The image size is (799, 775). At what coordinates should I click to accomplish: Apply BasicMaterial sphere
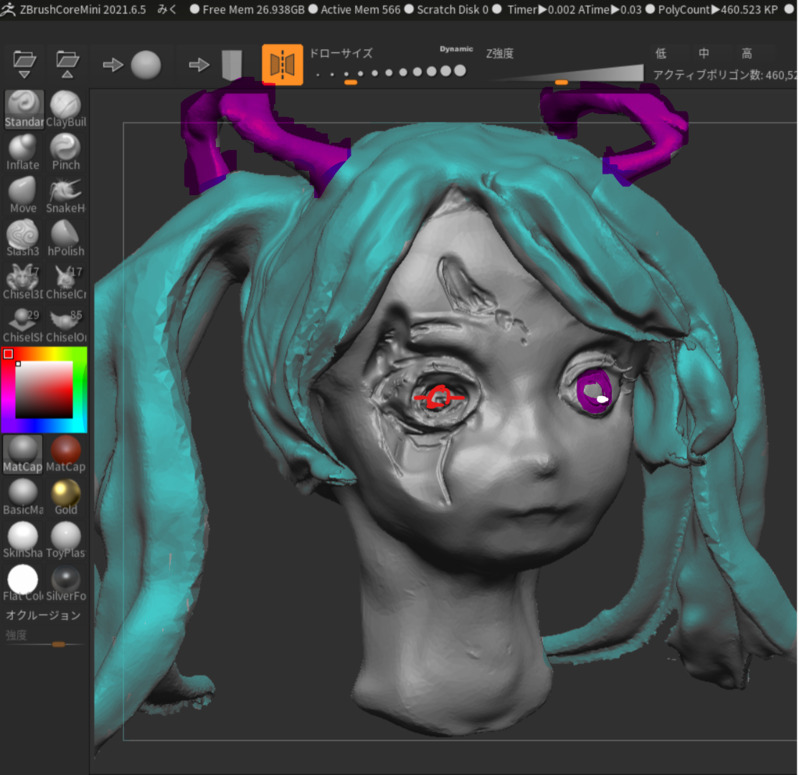22,497
